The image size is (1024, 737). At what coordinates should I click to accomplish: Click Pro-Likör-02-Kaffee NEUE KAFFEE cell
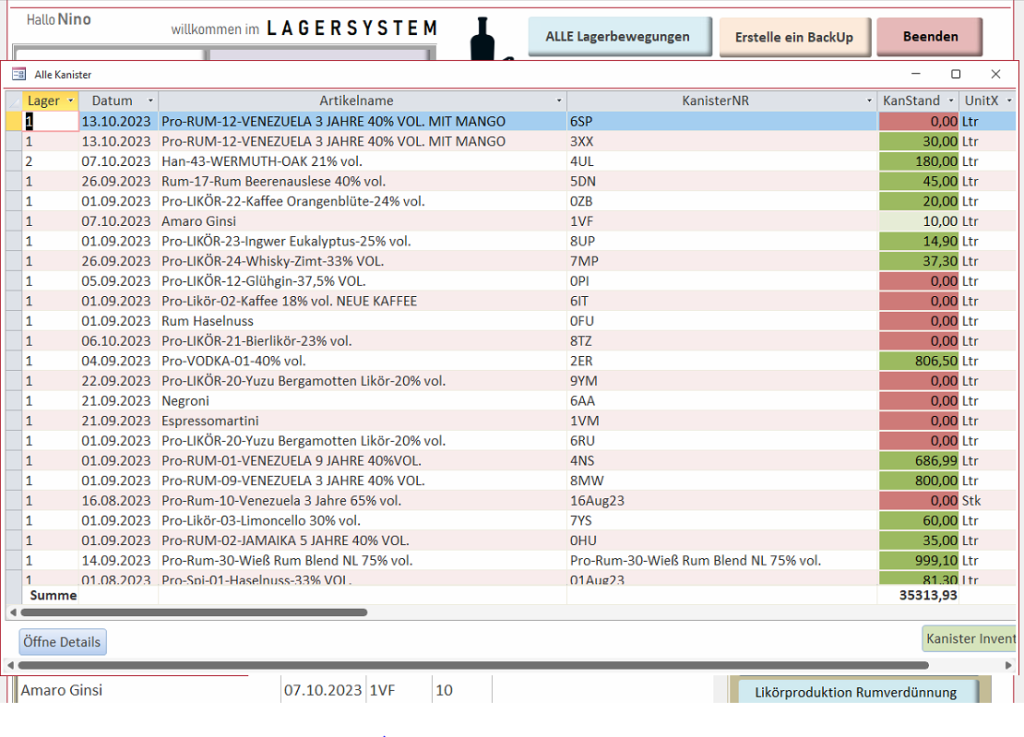[362, 301]
